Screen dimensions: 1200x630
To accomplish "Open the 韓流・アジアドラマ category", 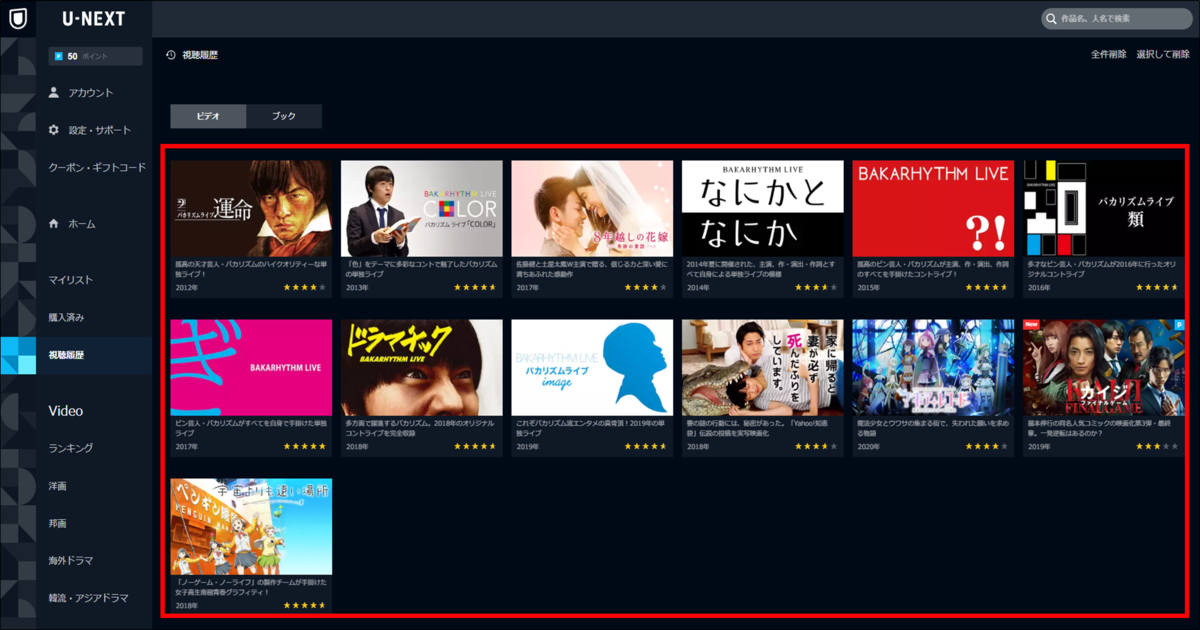I will [x=89, y=598].
